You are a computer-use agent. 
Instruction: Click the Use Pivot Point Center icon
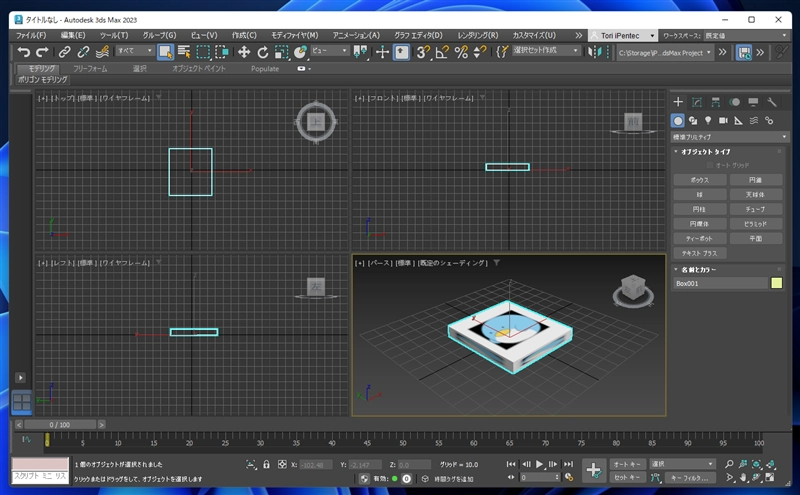coord(360,52)
